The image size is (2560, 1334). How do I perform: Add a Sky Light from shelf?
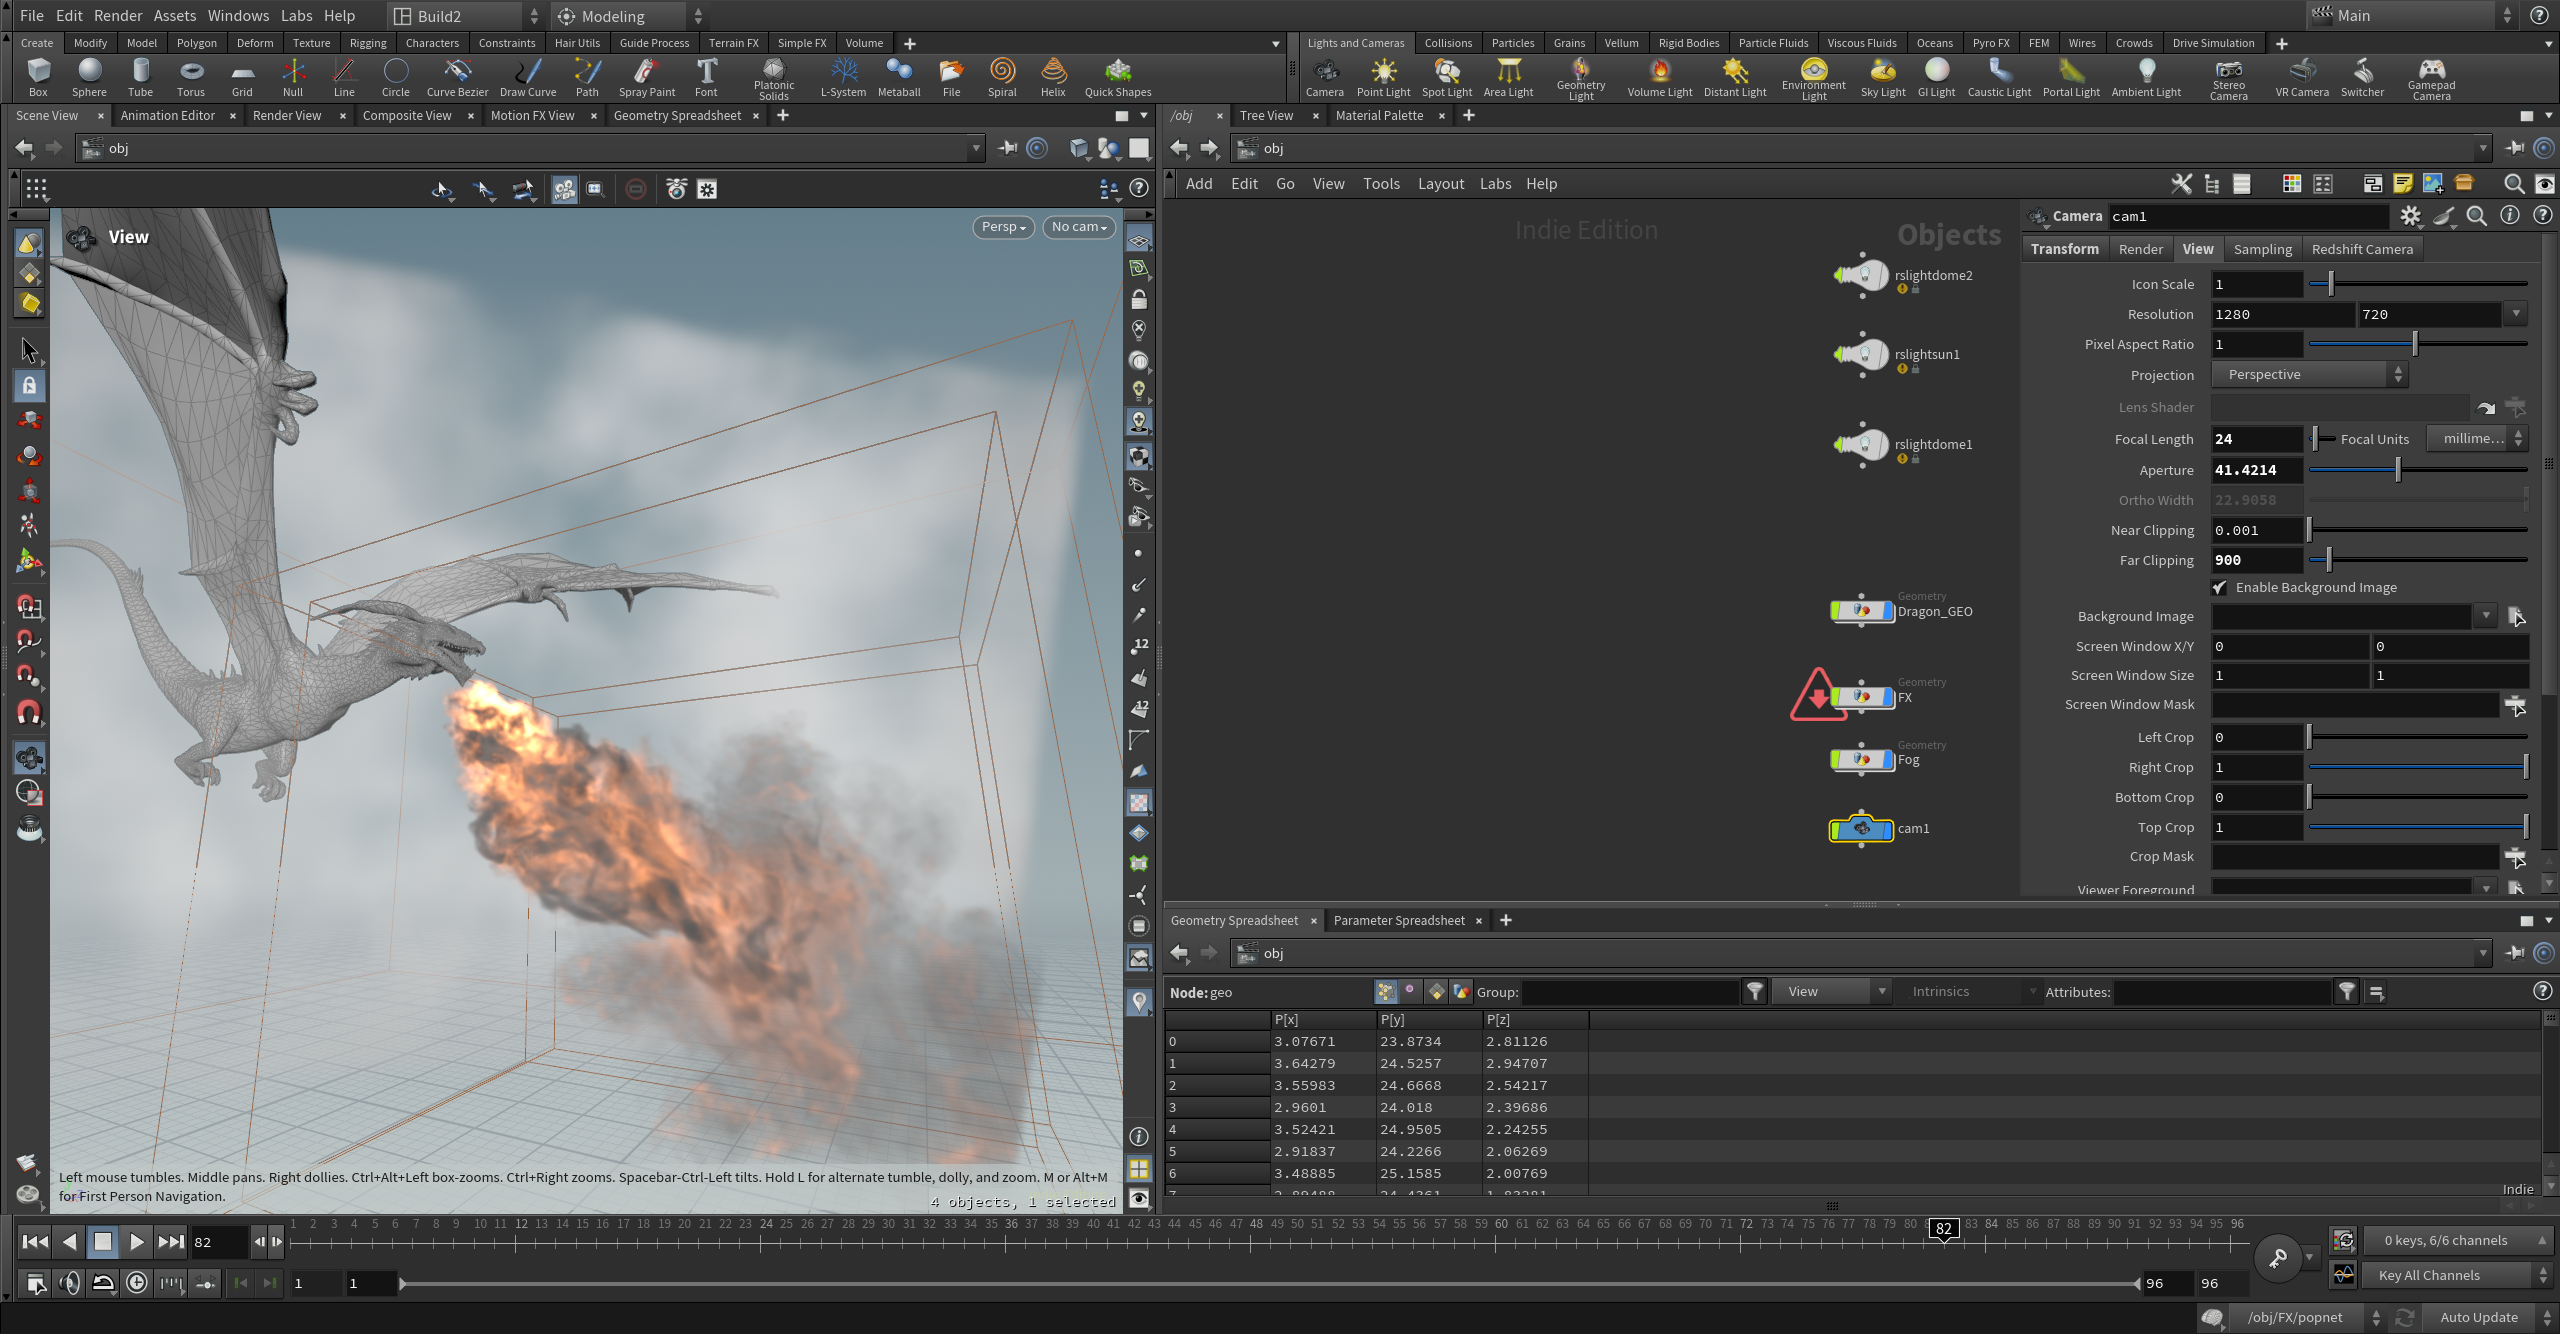click(x=1882, y=77)
